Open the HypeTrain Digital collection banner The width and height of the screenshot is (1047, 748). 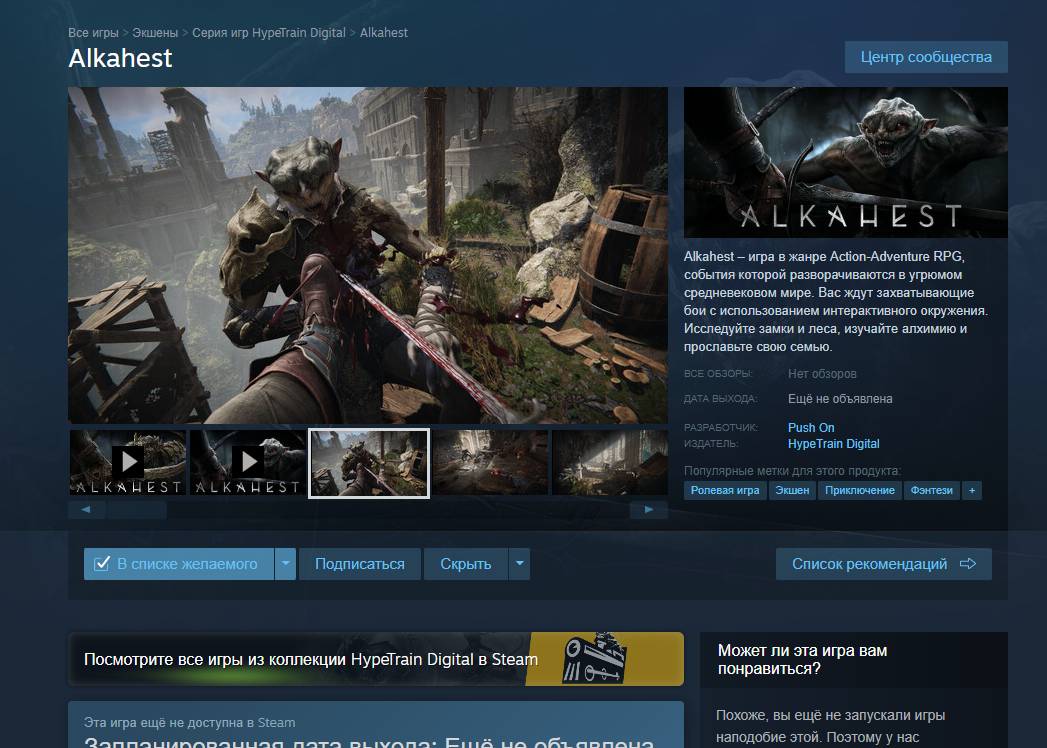[376, 659]
